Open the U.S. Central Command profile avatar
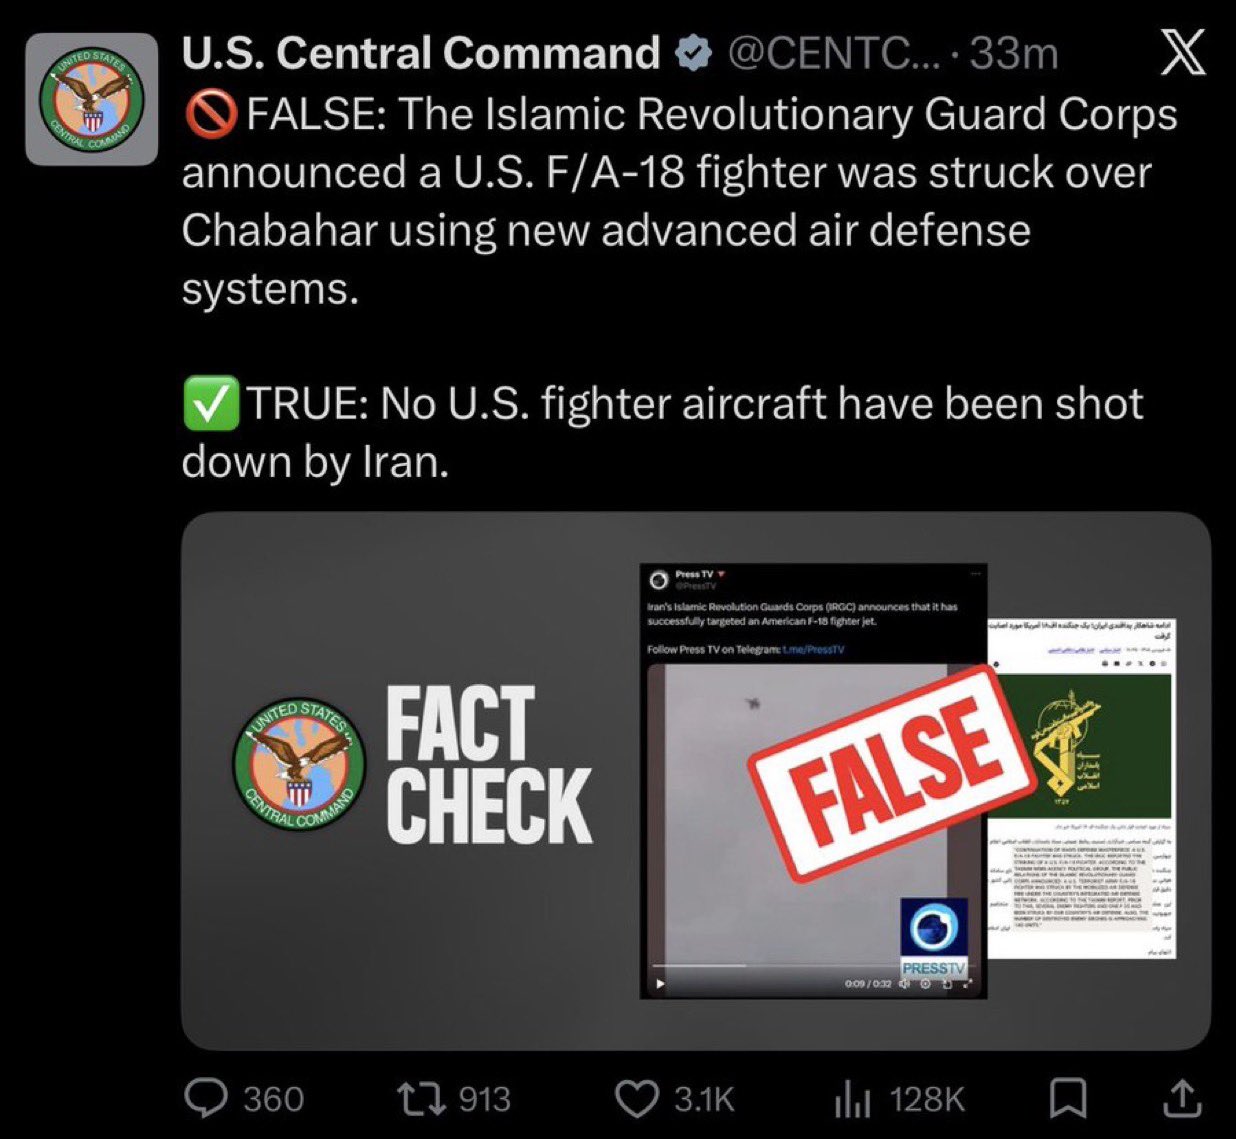1236x1139 pixels. [91, 99]
